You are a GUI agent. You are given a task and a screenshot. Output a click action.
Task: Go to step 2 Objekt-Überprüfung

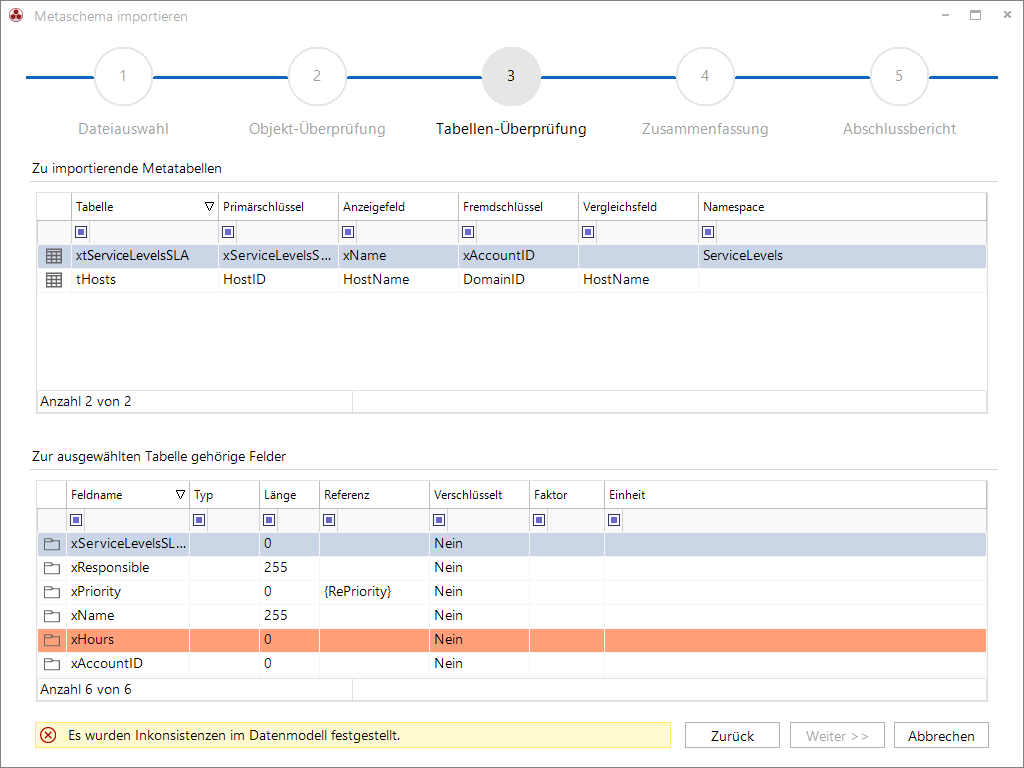317,76
